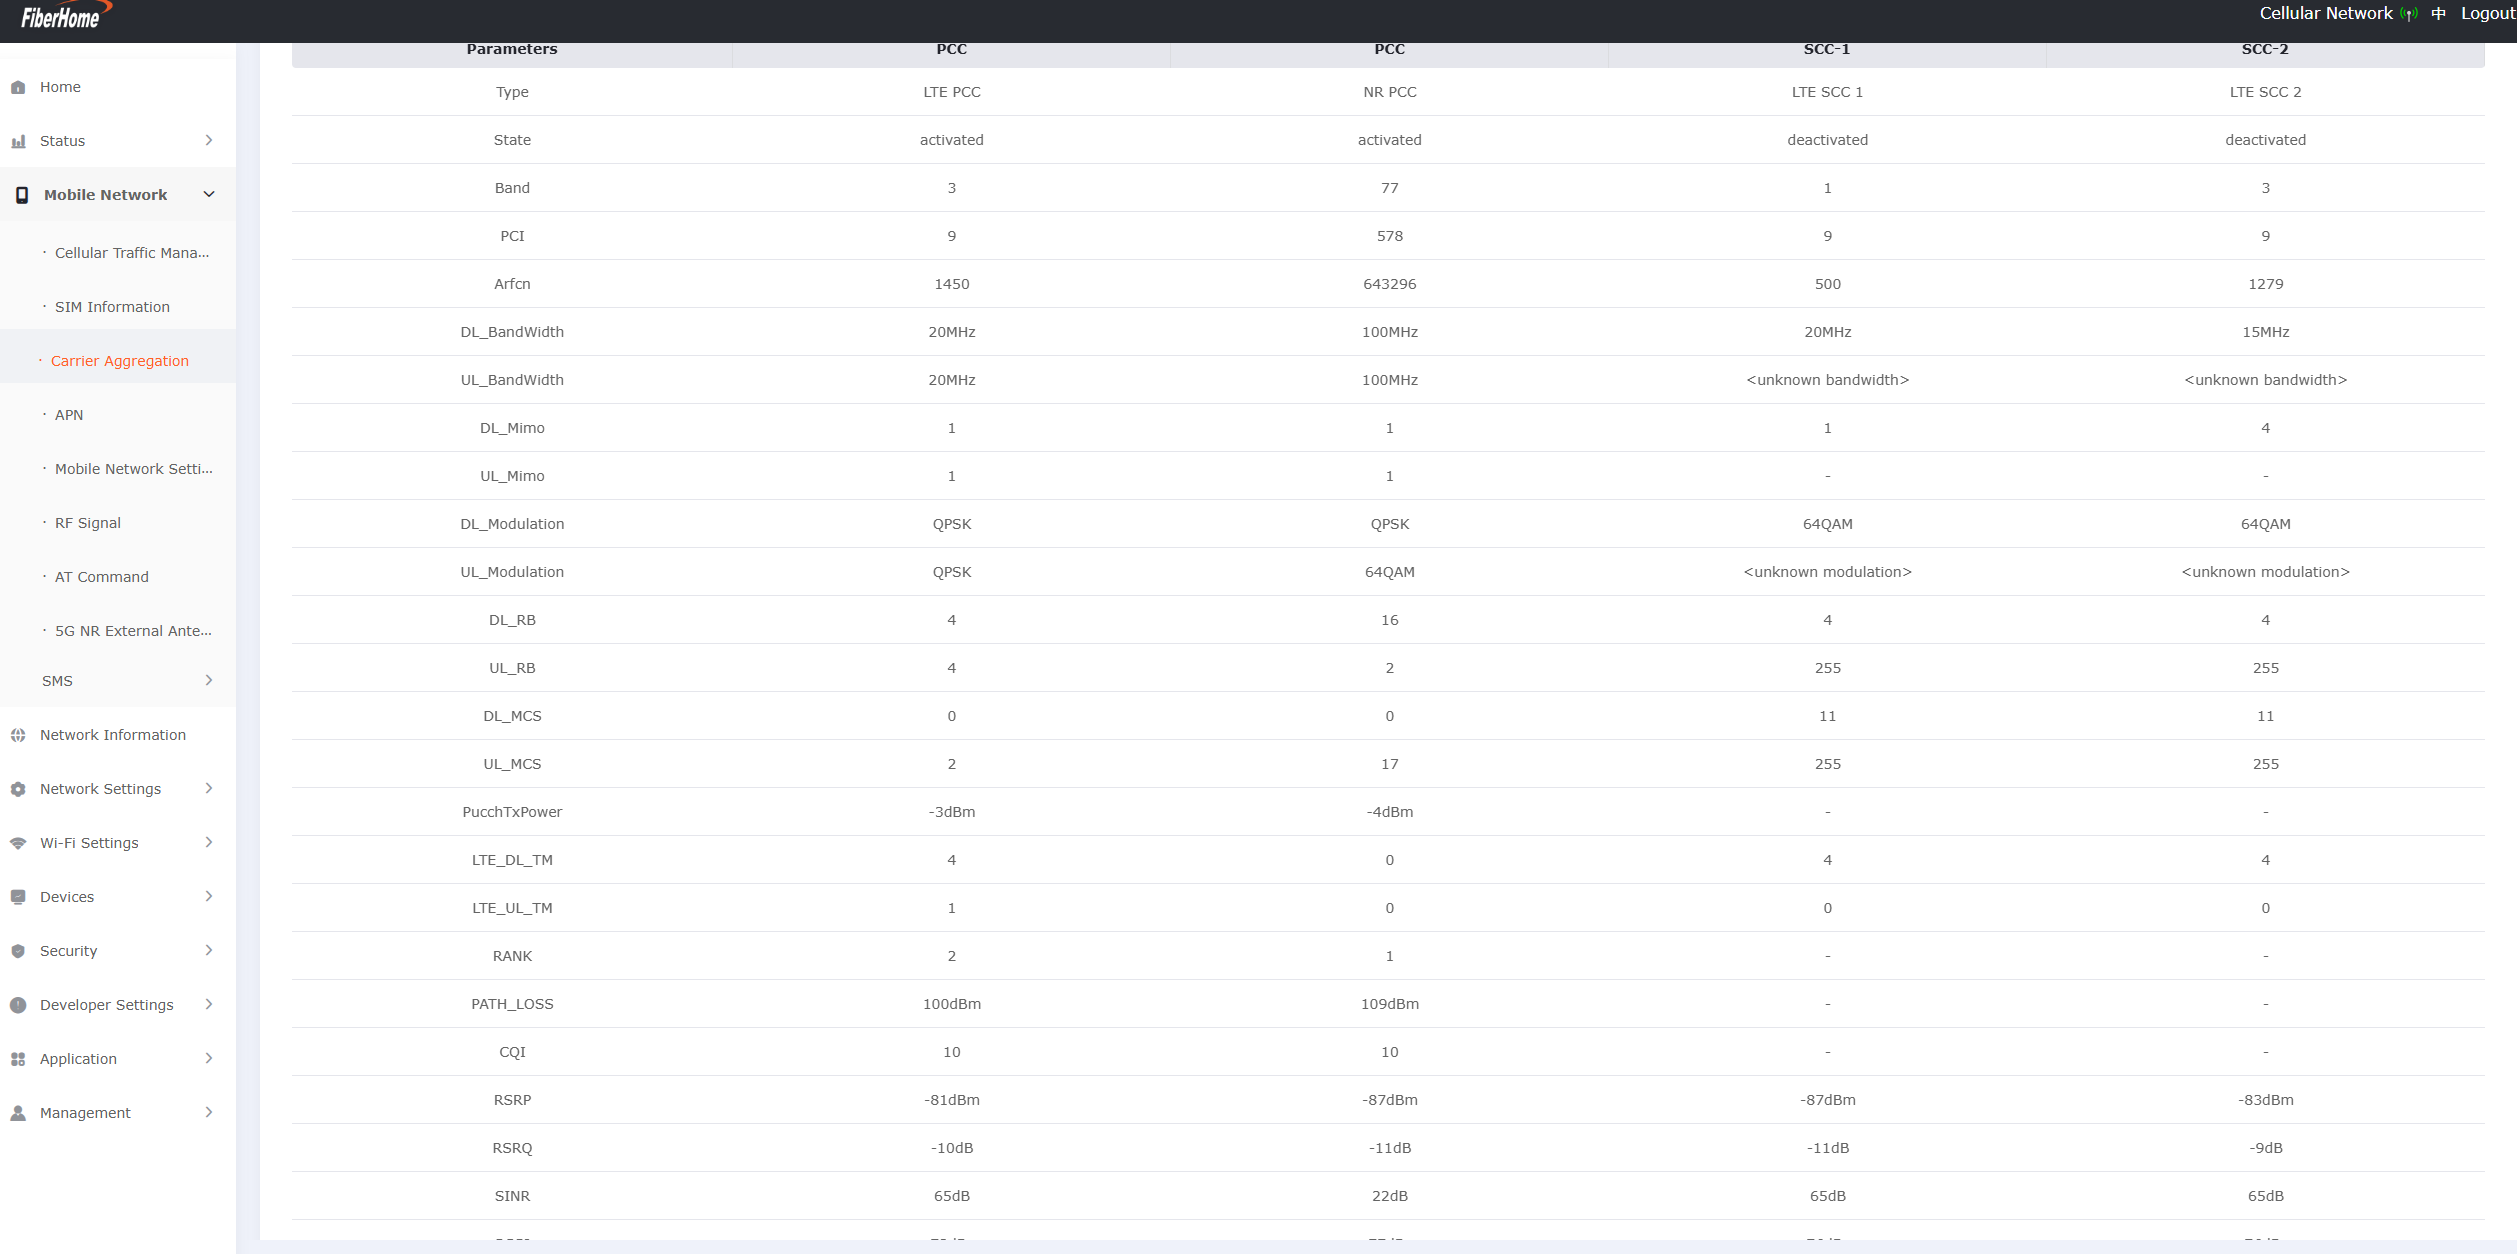Expand the SMS submenu arrow
The height and width of the screenshot is (1254, 2517).
pyautogui.click(x=209, y=680)
